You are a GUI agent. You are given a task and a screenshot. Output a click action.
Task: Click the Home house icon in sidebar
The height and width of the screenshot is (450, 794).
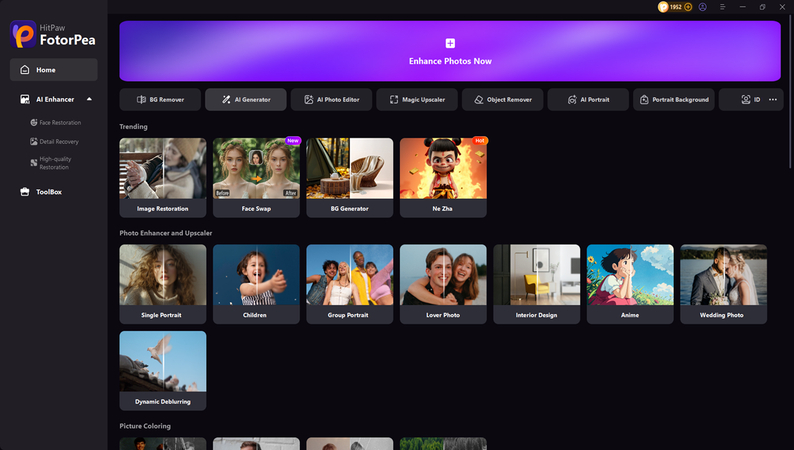[24, 70]
